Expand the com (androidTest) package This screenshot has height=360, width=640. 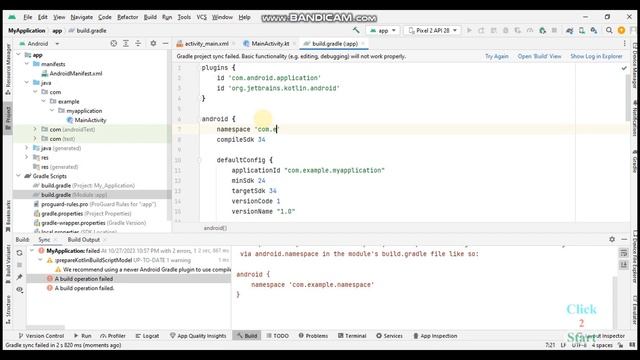point(35,129)
